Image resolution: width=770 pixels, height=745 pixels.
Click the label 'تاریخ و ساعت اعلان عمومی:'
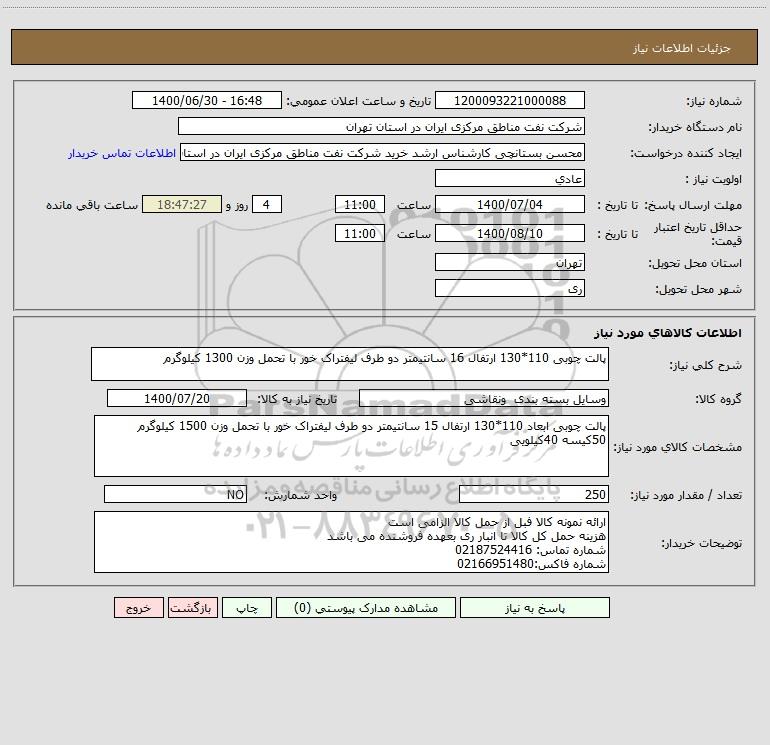[x=358, y=102]
